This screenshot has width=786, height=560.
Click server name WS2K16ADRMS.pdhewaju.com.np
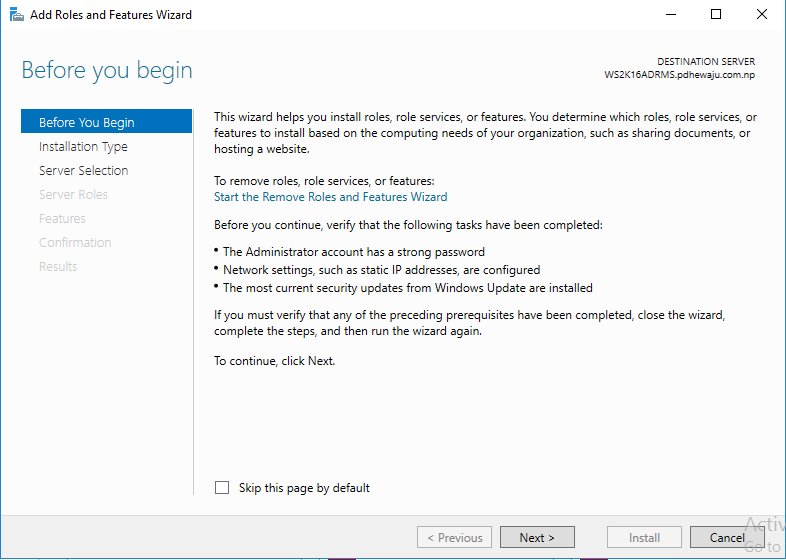tap(680, 75)
